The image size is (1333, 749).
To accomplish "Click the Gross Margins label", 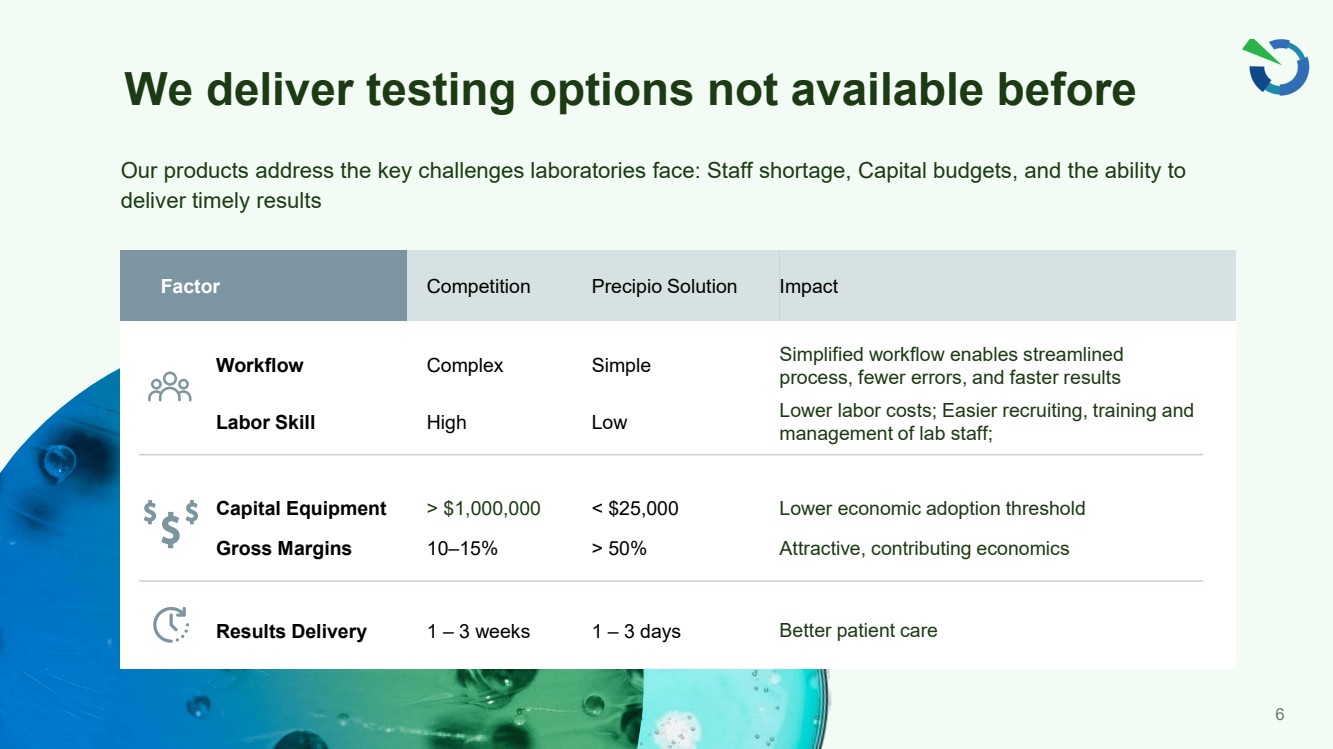I will coord(284,548).
